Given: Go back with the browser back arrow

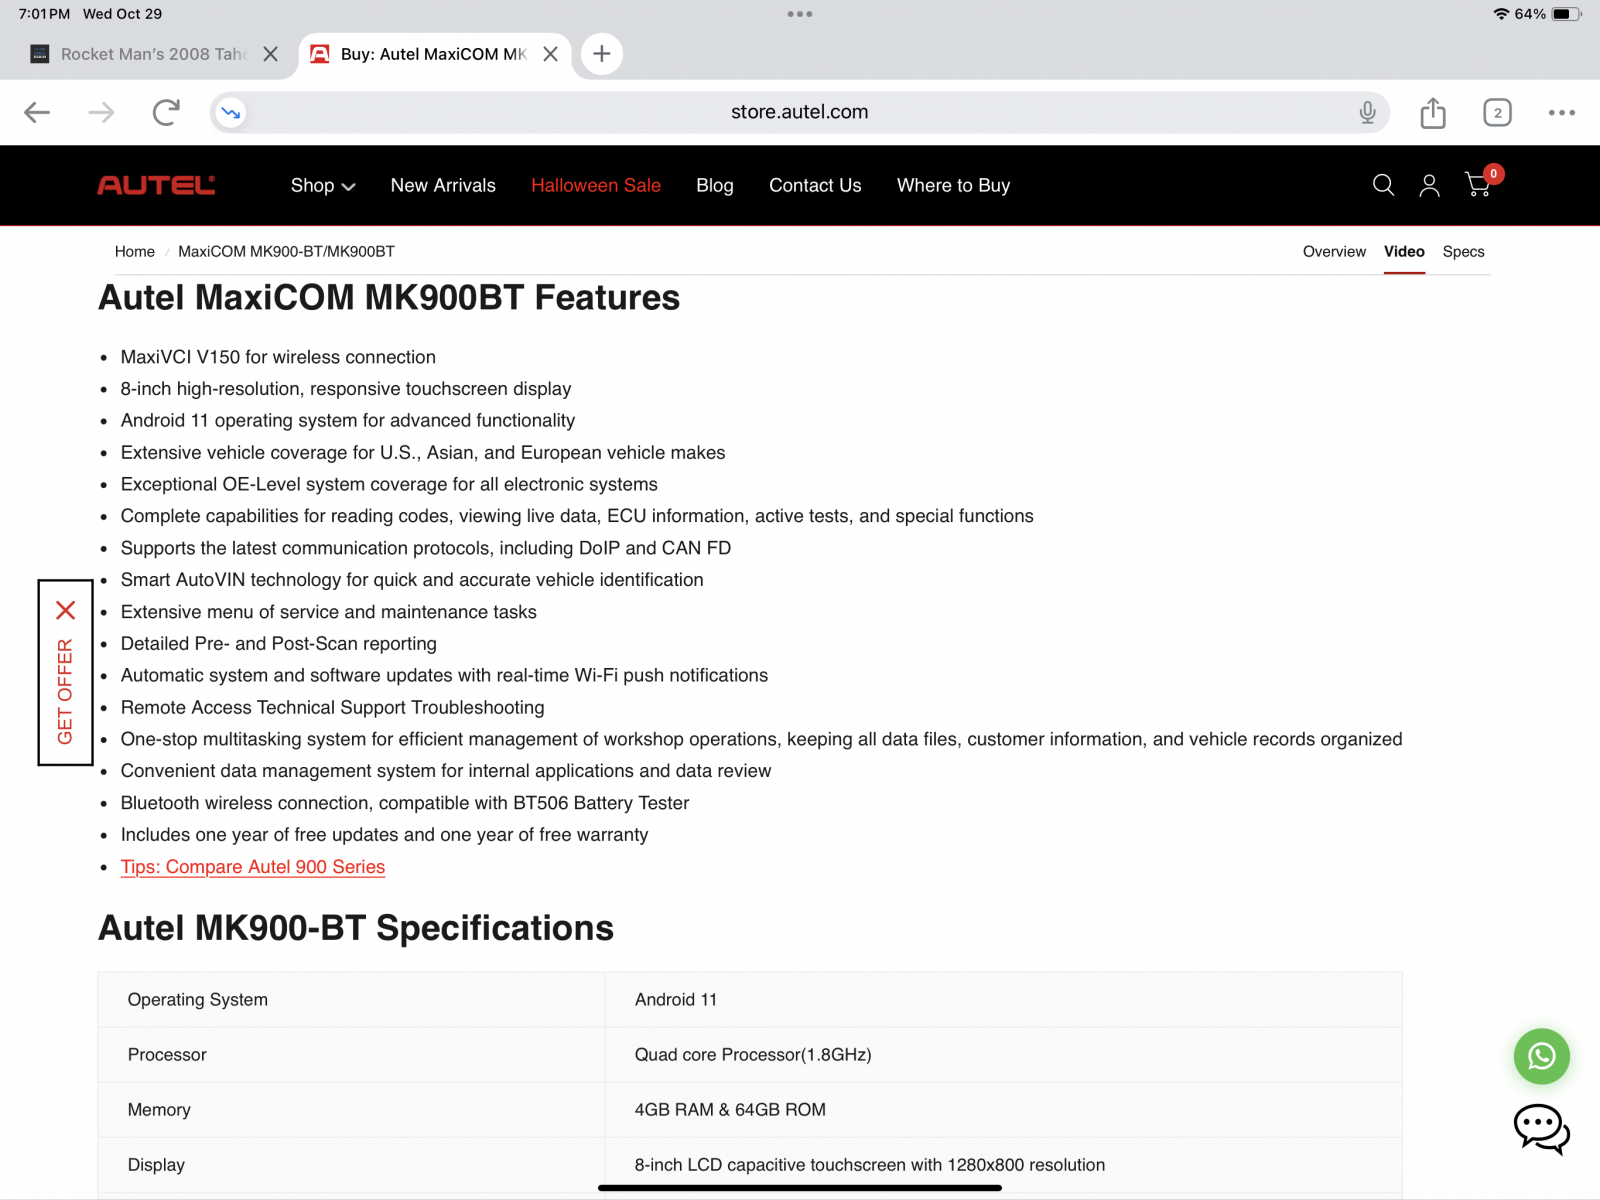Looking at the screenshot, I should click(x=37, y=112).
